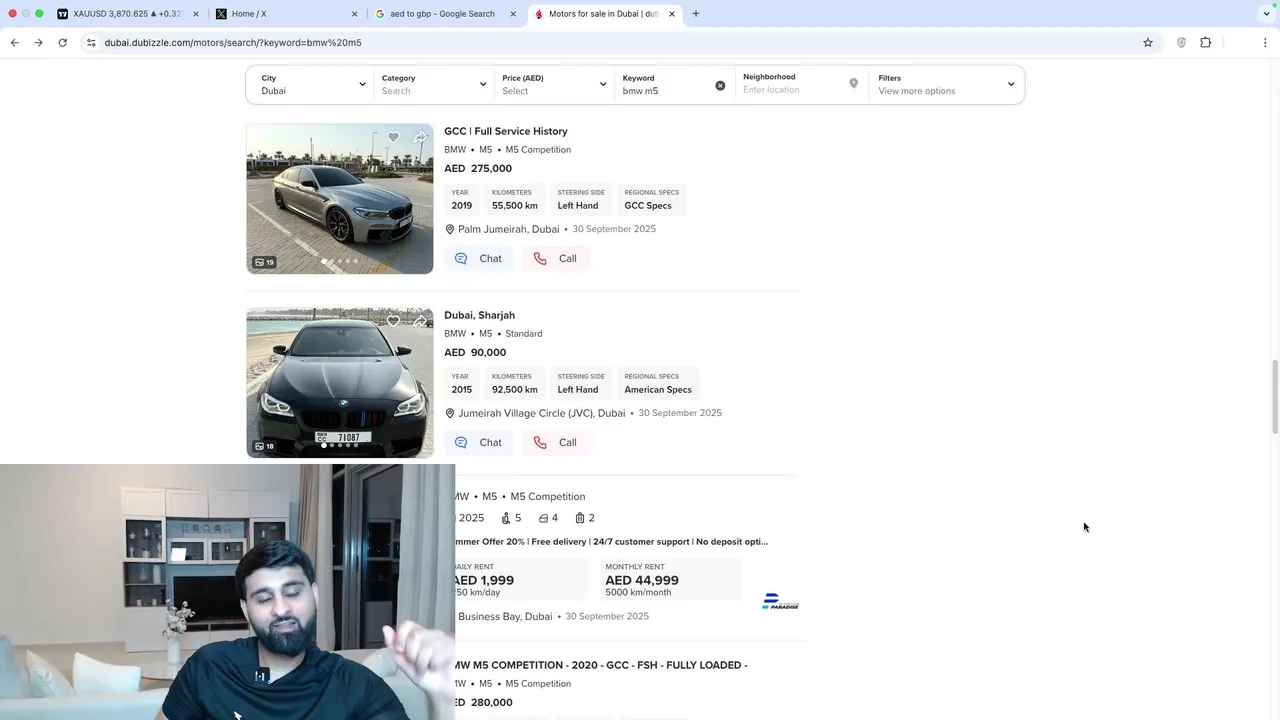
Task: Click the '92,500 km' value
Action: [x=515, y=389]
